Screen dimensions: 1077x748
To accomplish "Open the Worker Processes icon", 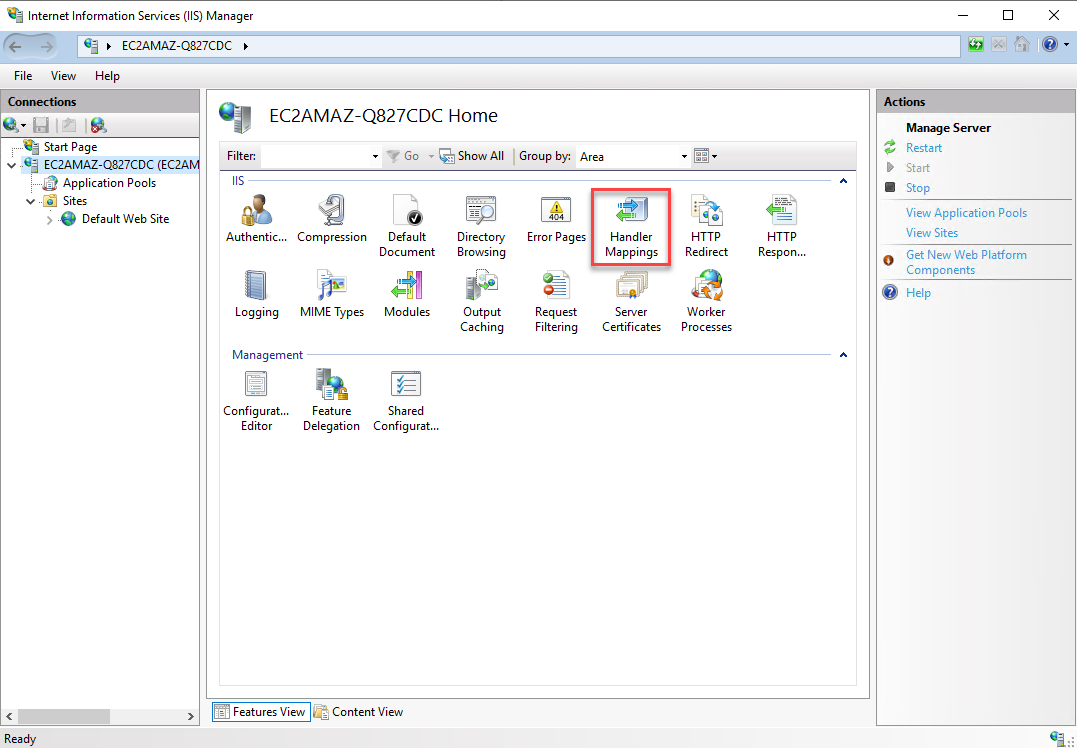I will 706,301.
